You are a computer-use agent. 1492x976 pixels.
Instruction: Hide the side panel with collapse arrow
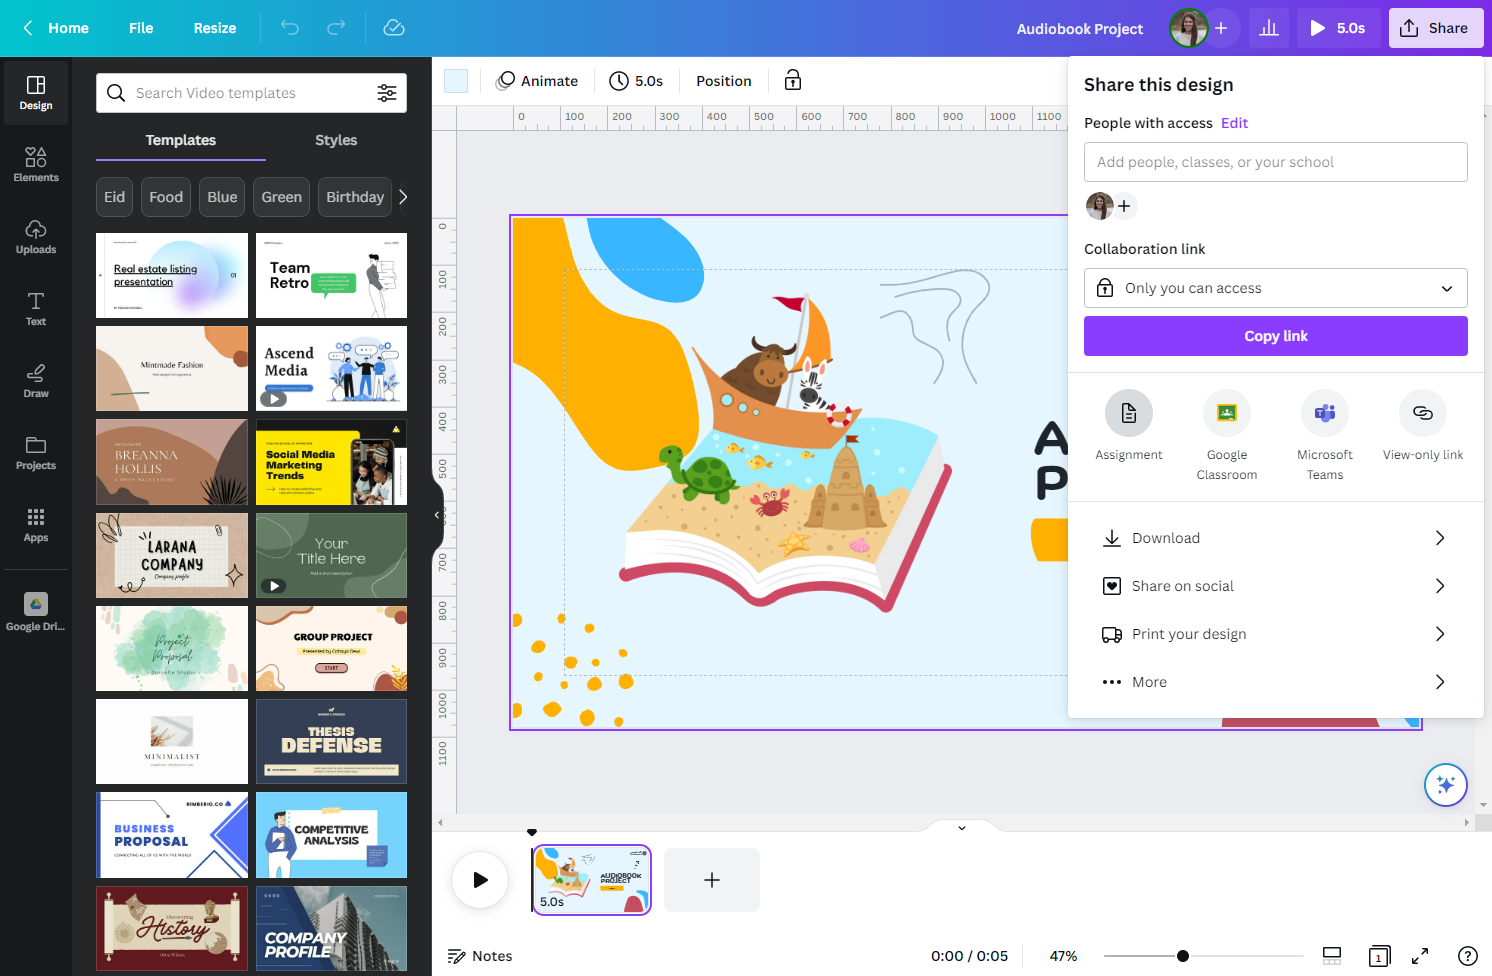point(437,515)
